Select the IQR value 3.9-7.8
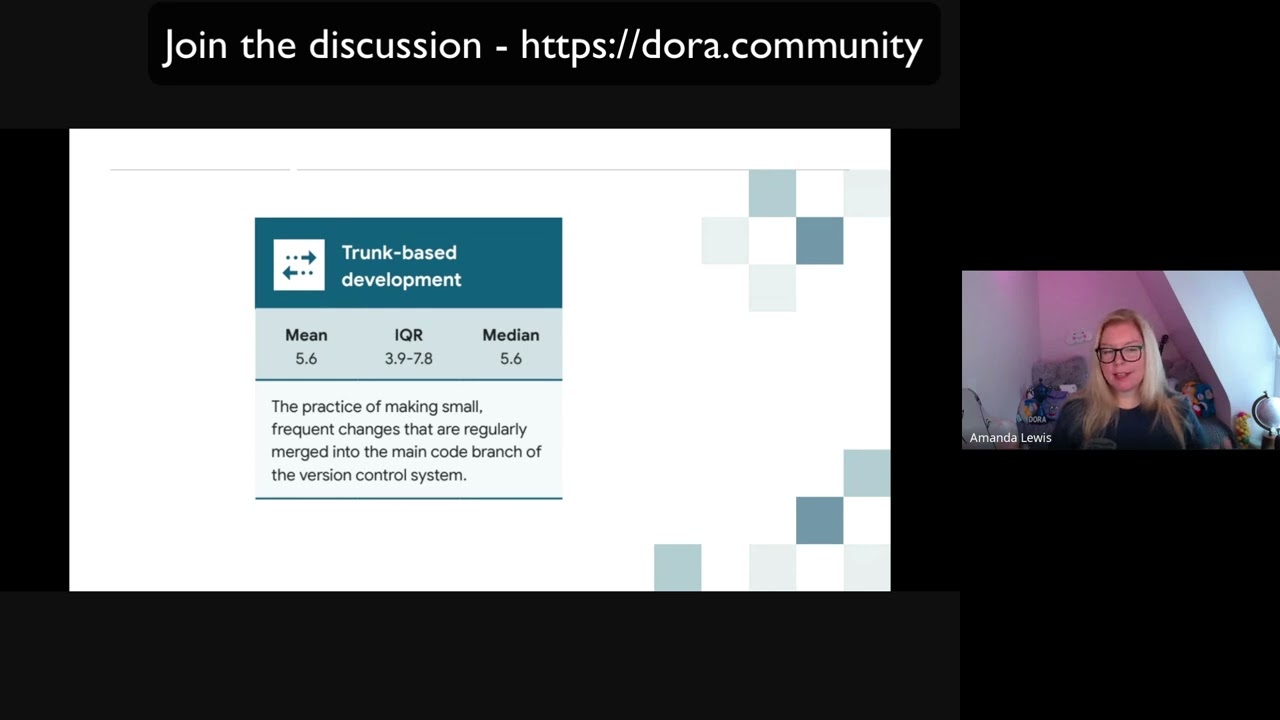Screen dimensions: 1280x720 409,358
